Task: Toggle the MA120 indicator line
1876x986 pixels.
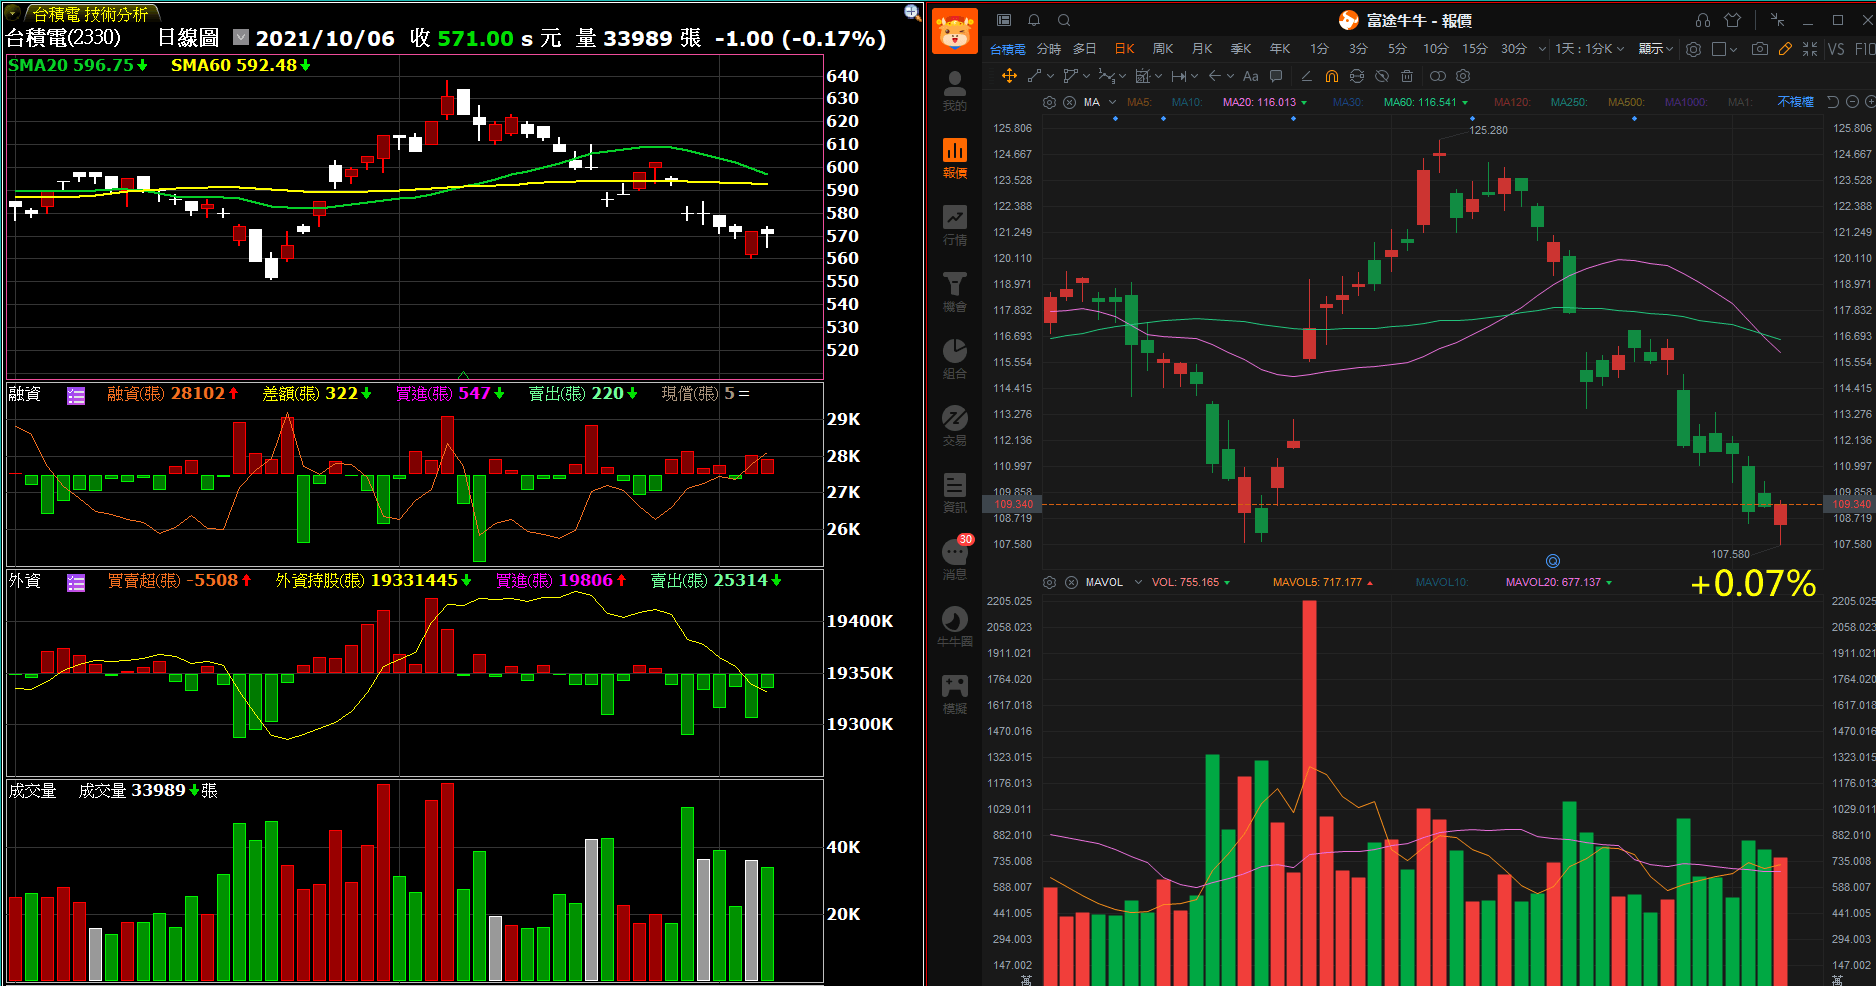Action: point(1512,102)
